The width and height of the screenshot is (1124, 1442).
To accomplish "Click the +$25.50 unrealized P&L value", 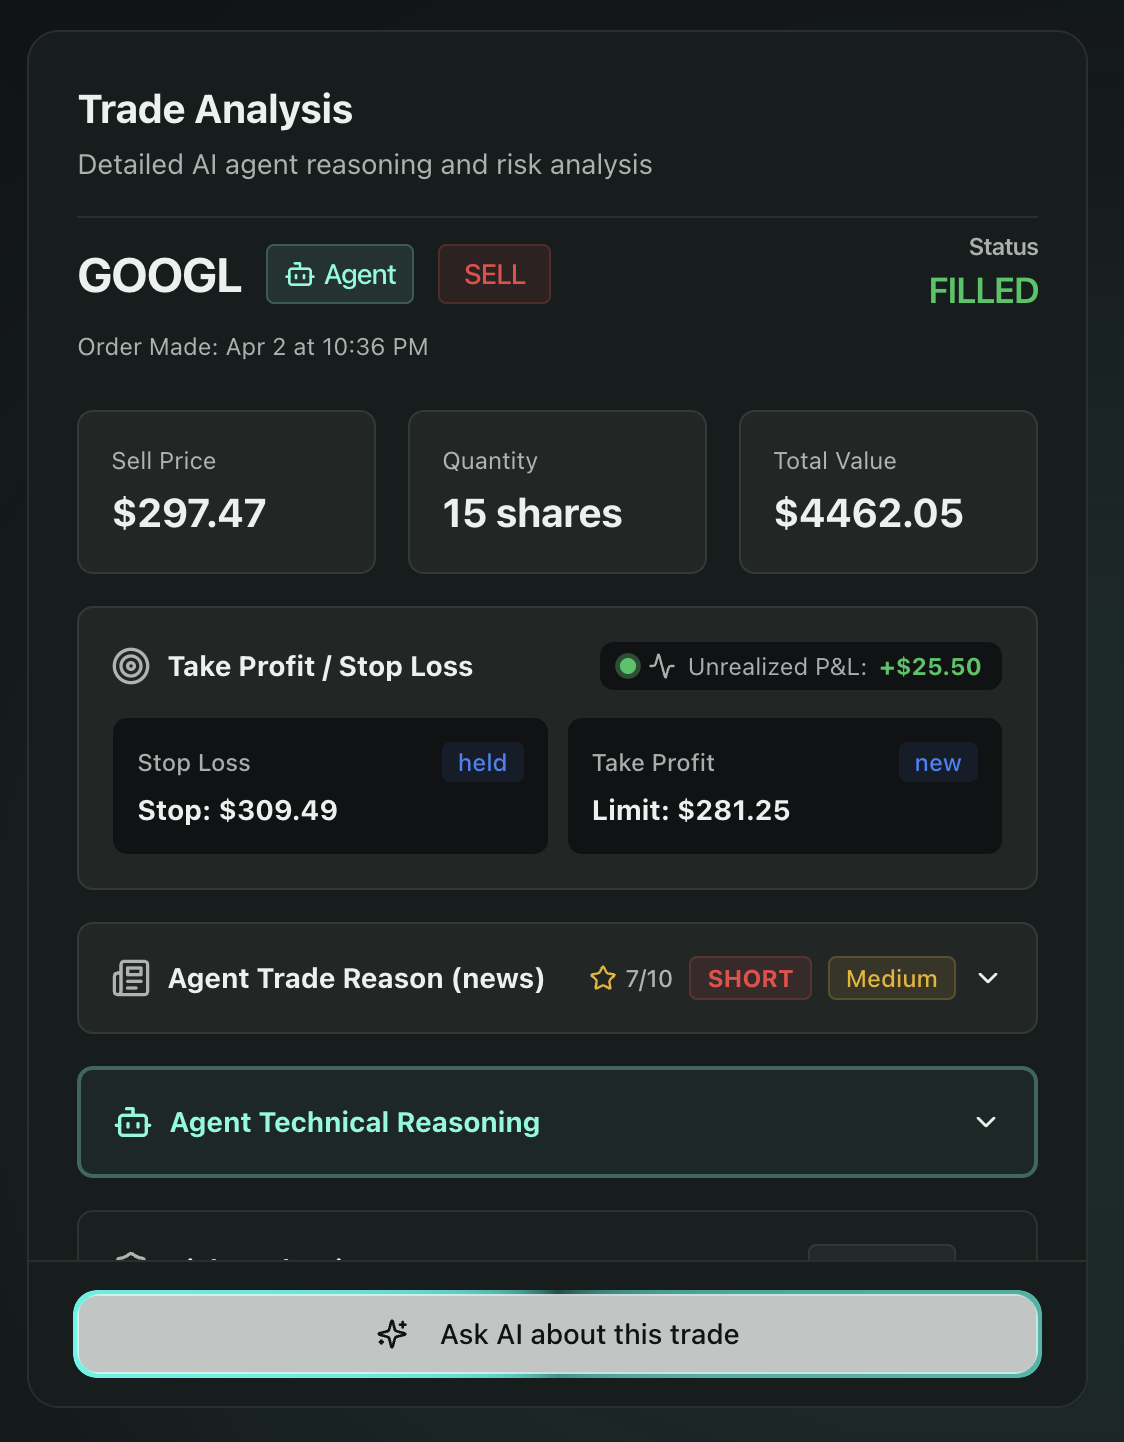I will tap(930, 666).
